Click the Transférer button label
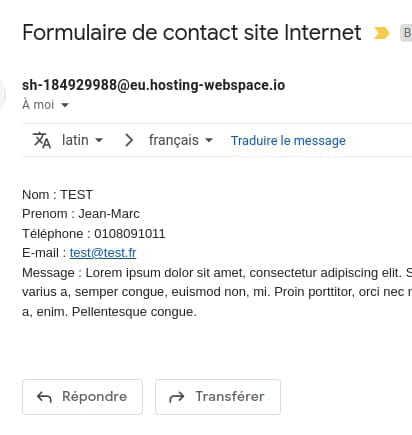This screenshot has height=435, width=412. click(230, 396)
